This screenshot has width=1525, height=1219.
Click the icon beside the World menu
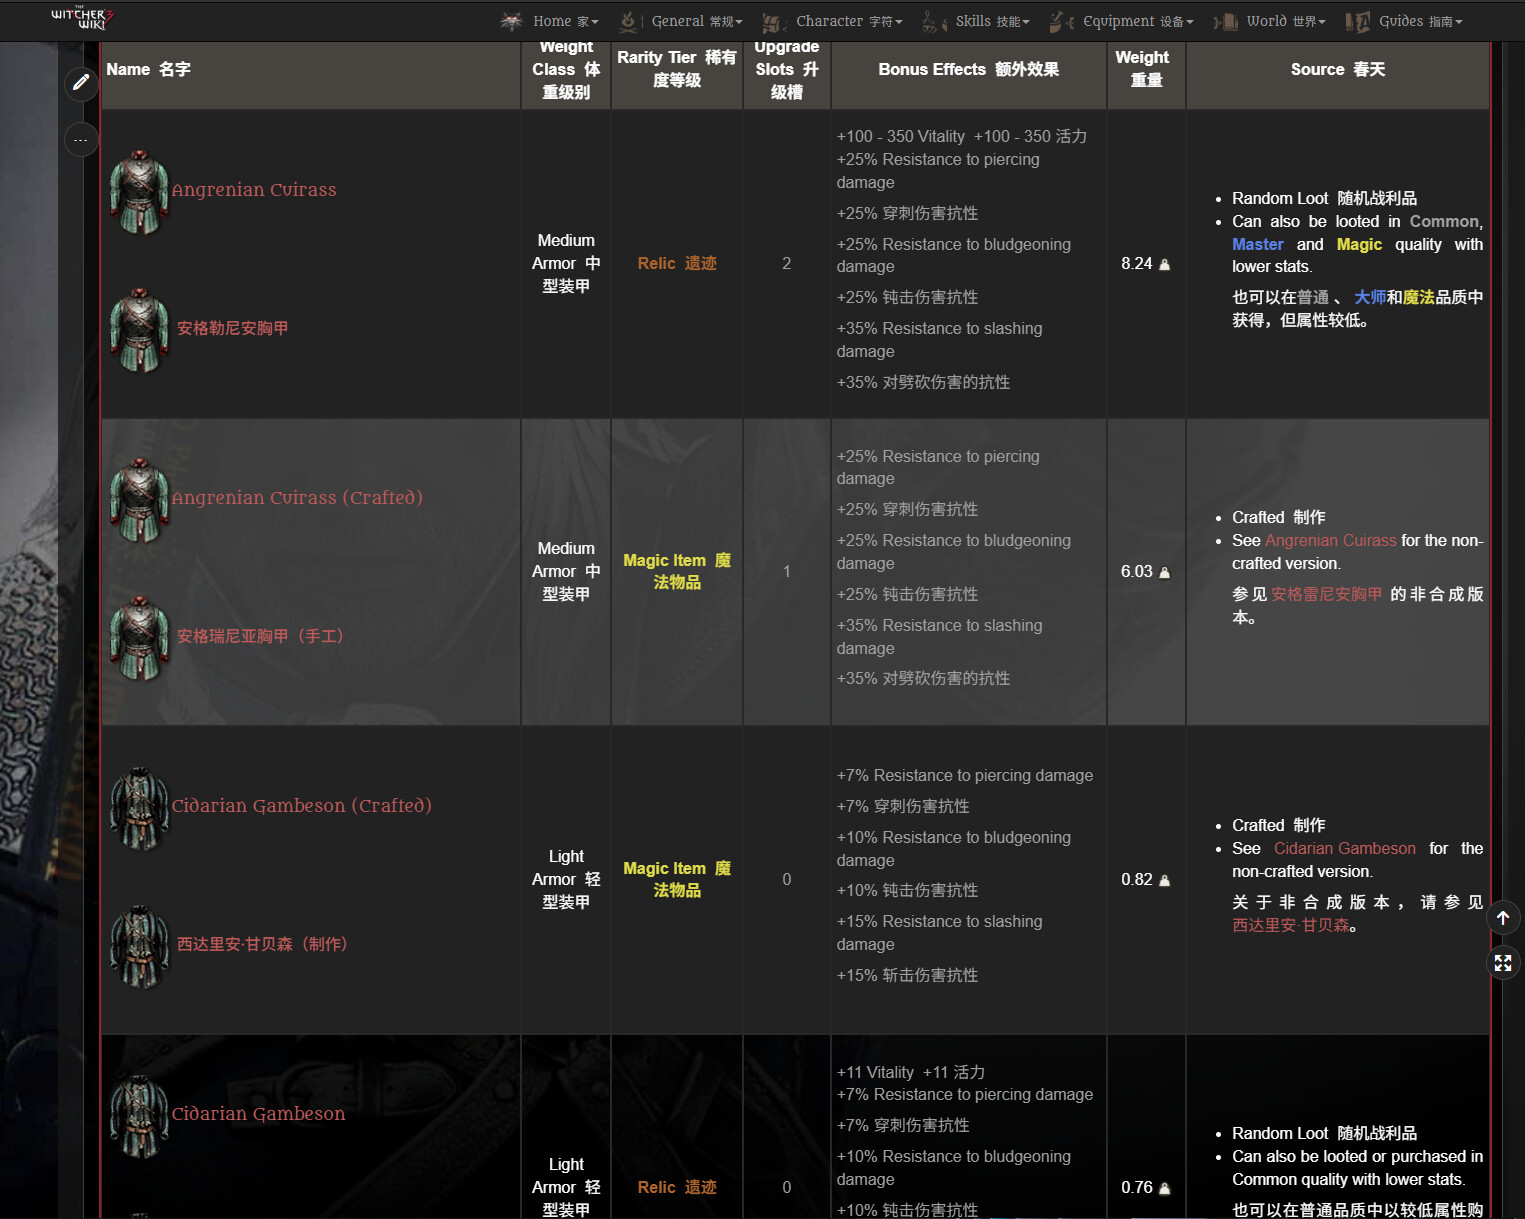click(1225, 22)
